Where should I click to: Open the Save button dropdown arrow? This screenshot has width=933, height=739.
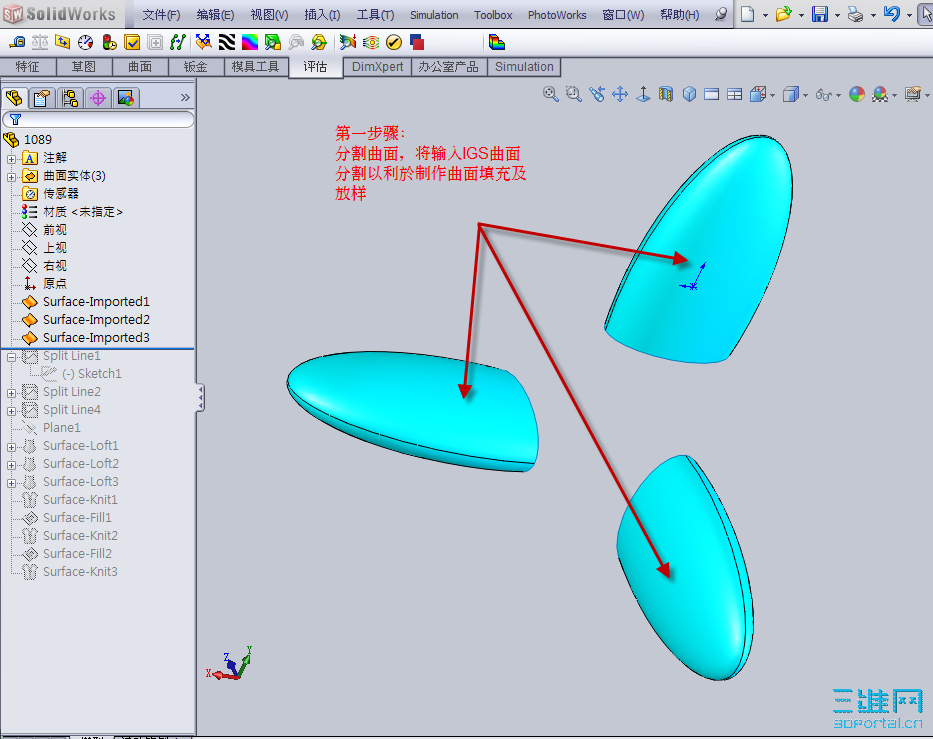pos(837,15)
